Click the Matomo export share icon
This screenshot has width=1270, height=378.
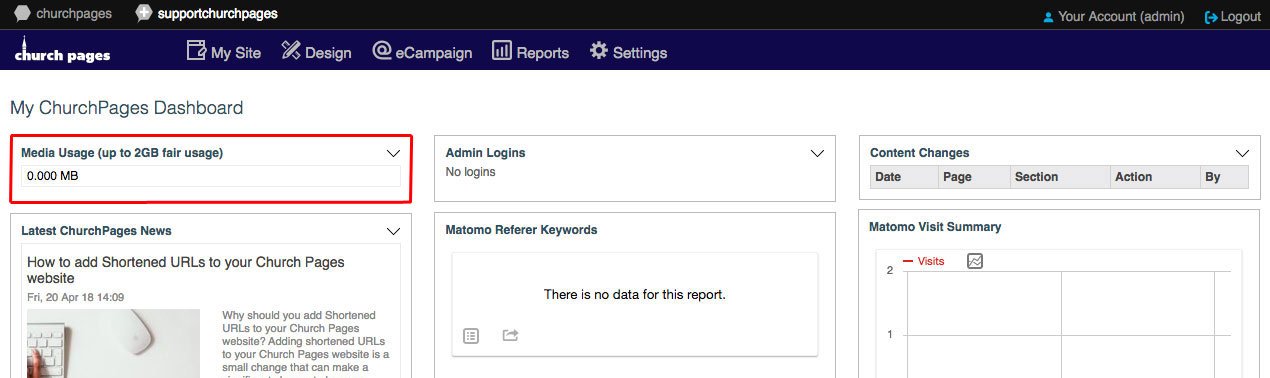pyautogui.click(x=510, y=335)
